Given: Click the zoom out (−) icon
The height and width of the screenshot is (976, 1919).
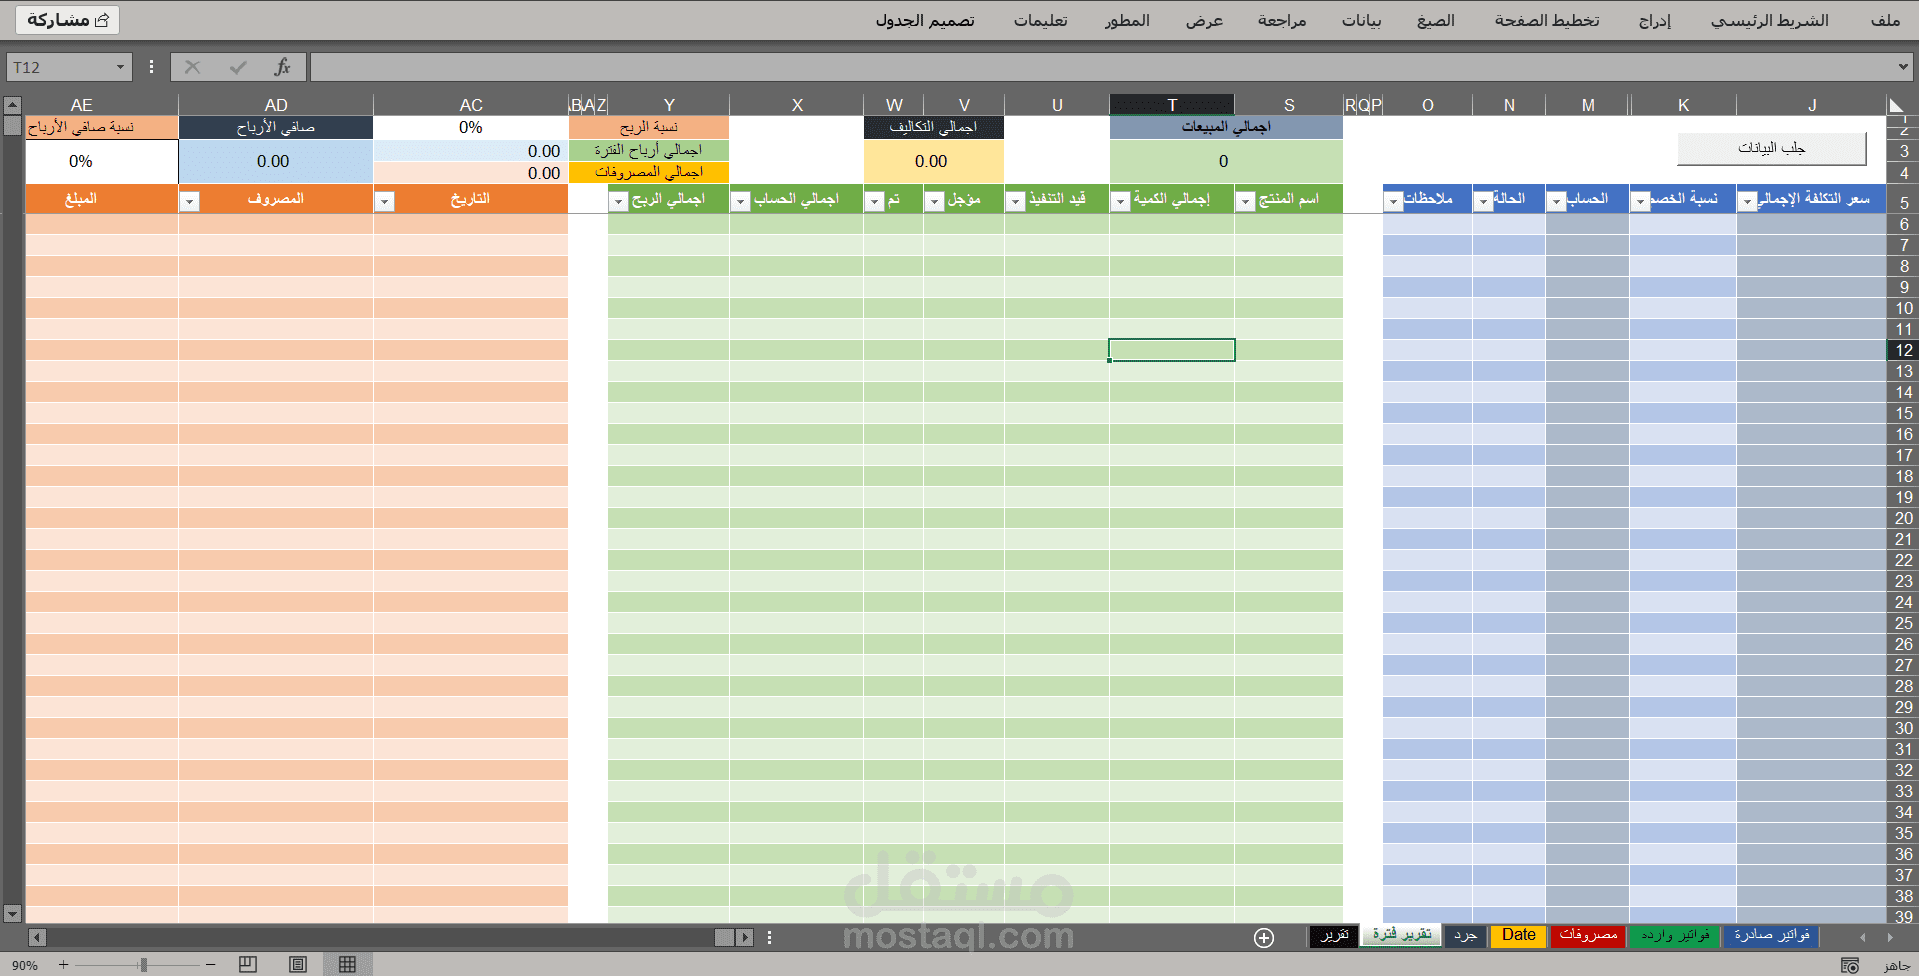Looking at the screenshot, I should click(x=209, y=964).
